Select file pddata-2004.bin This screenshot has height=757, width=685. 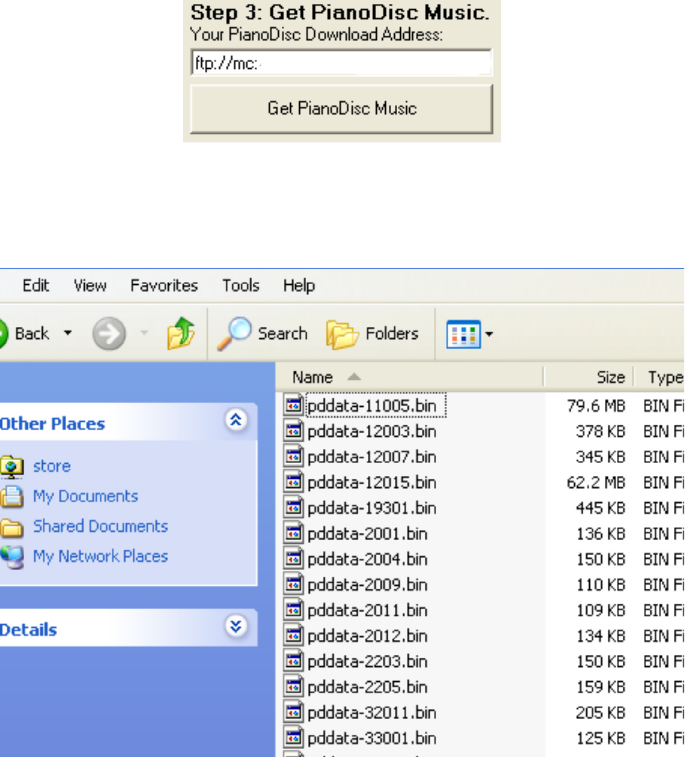[367, 560]
